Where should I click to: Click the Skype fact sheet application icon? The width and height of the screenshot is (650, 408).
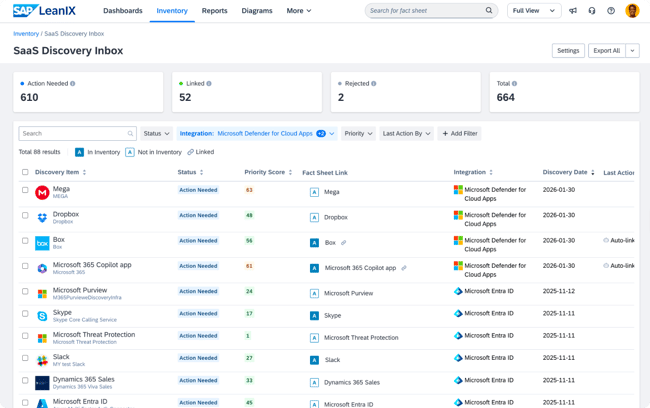(x=315, y=316)
